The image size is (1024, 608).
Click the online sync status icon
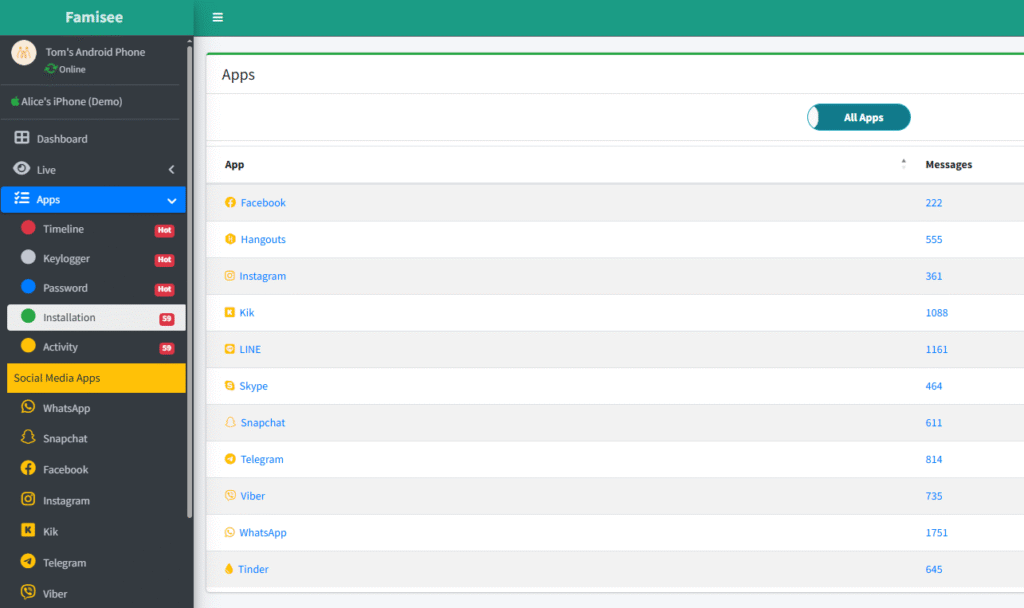click(50, 69)
